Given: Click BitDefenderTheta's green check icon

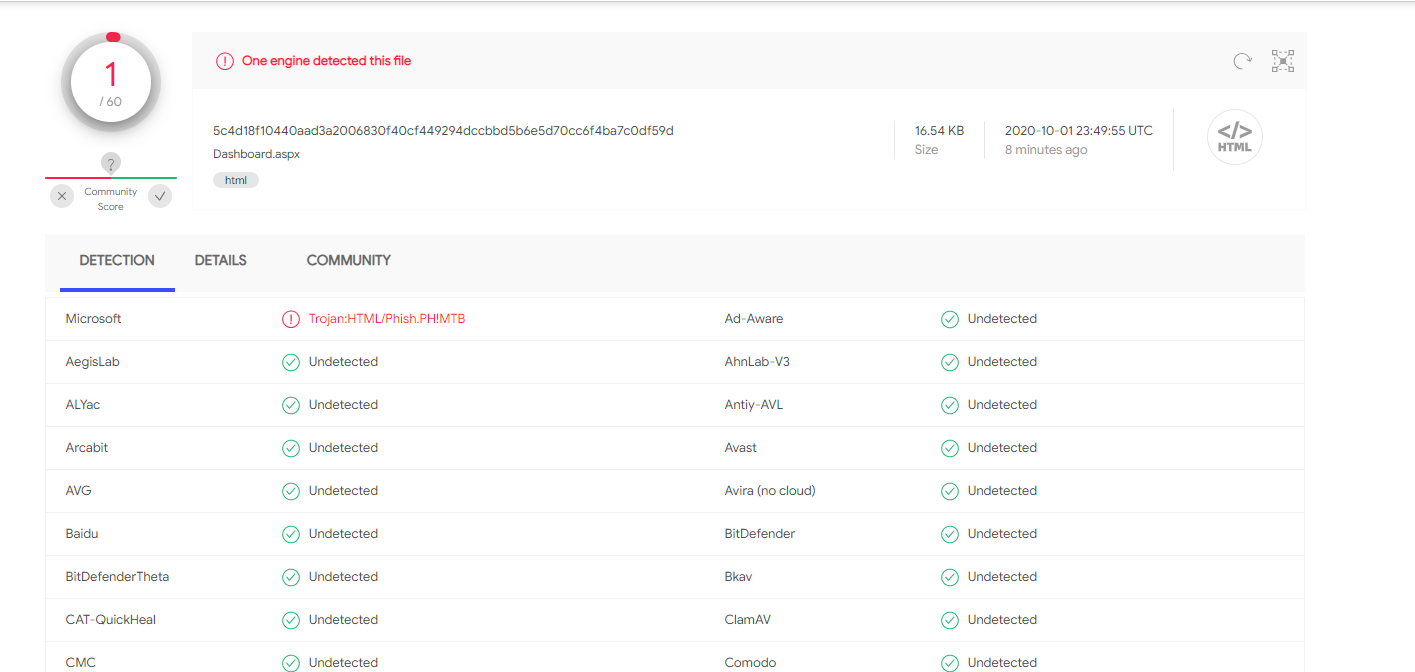Looking at the screenshot, I should coord(291,577).
